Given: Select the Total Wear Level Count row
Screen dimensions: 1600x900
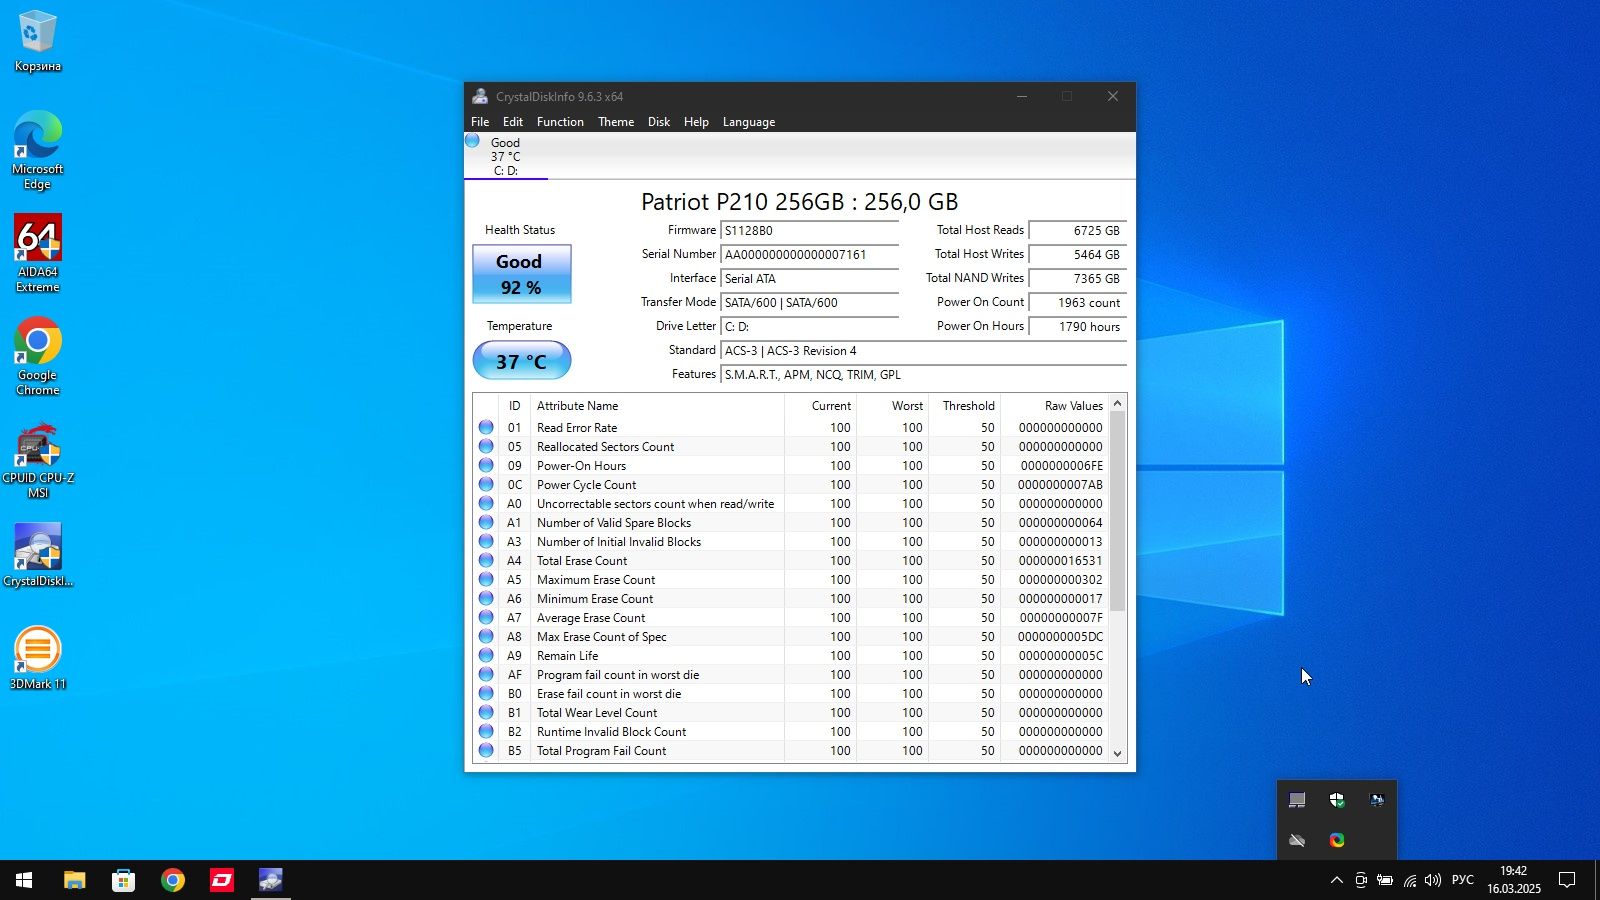Looking at the screenshot, I should (x=791, y=712).
